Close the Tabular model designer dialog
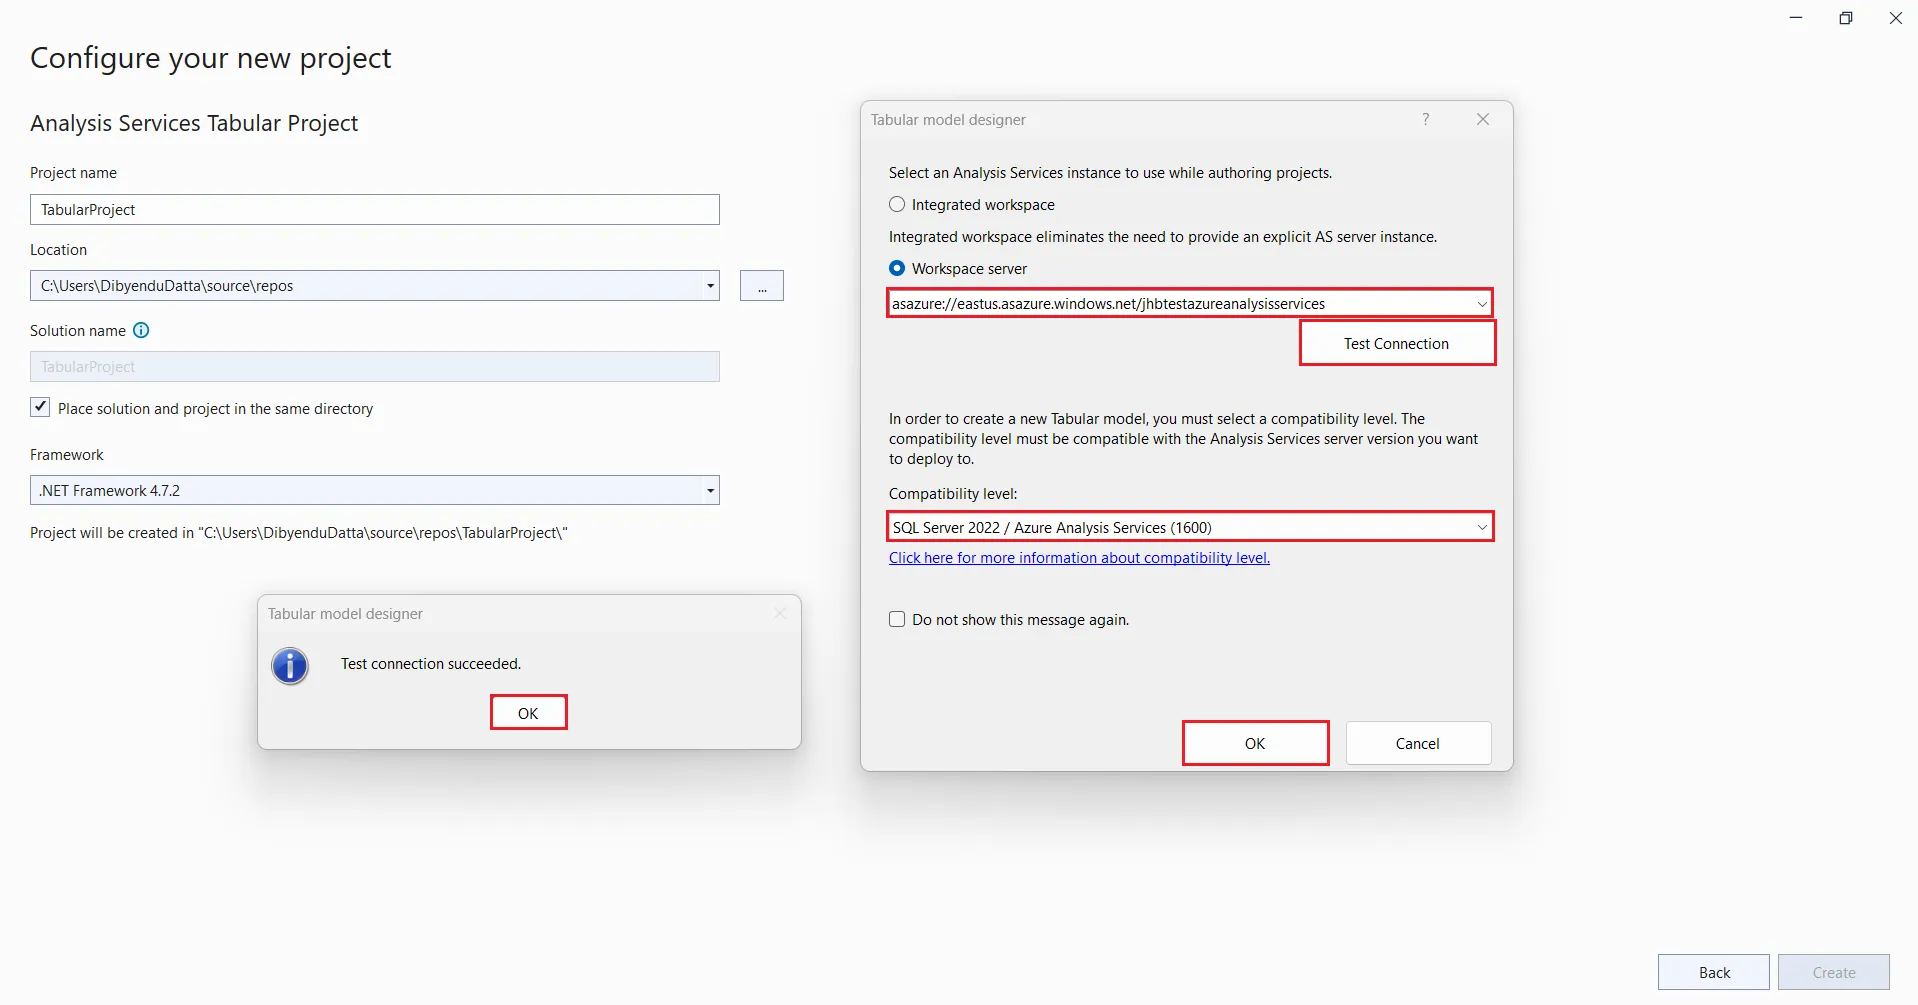This screenshot has height=1005, width=1918. tap(1483, 119)
